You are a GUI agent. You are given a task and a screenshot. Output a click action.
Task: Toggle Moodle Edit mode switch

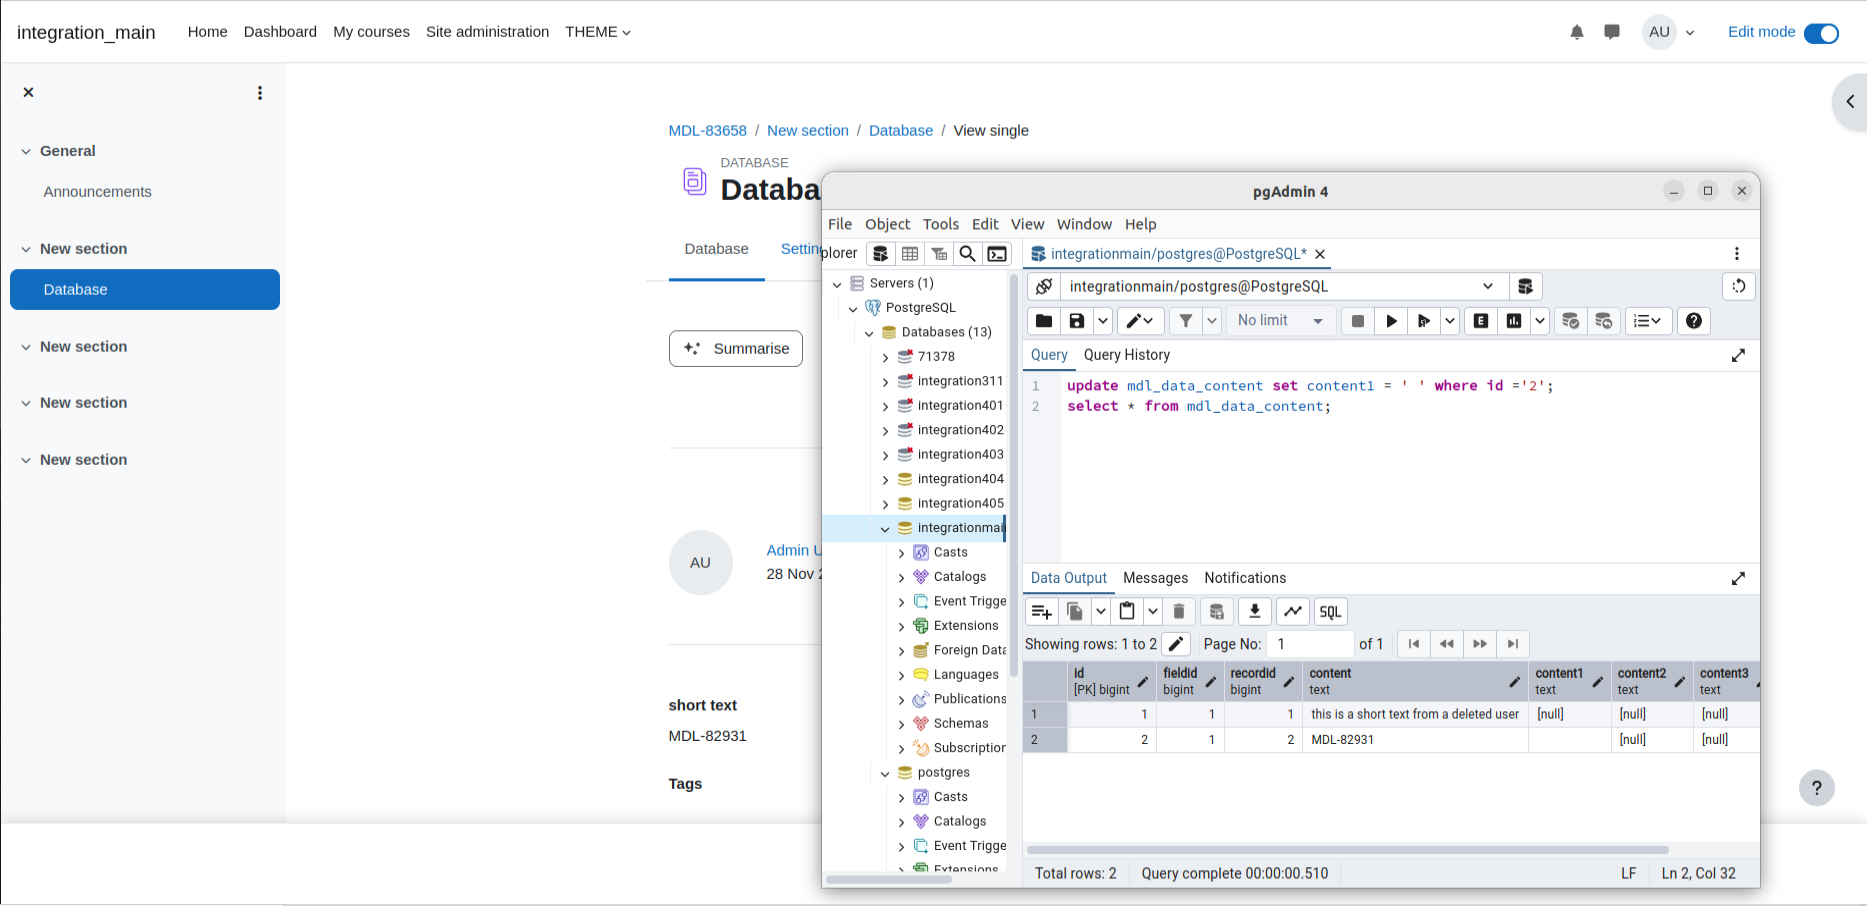1821,33
